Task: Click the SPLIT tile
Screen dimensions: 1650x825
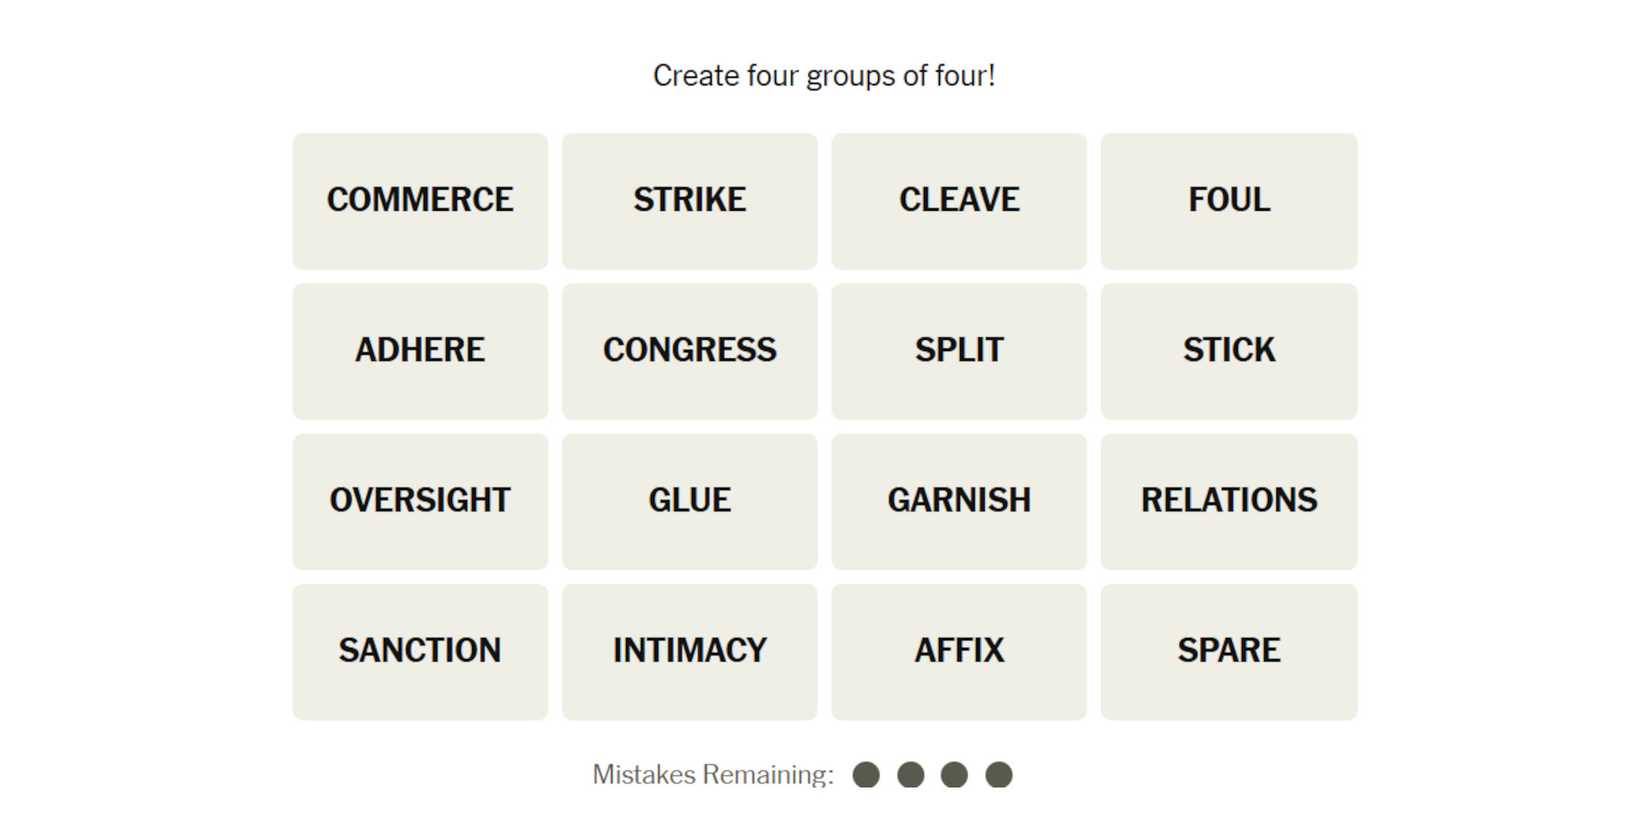Action: (959, 351)
